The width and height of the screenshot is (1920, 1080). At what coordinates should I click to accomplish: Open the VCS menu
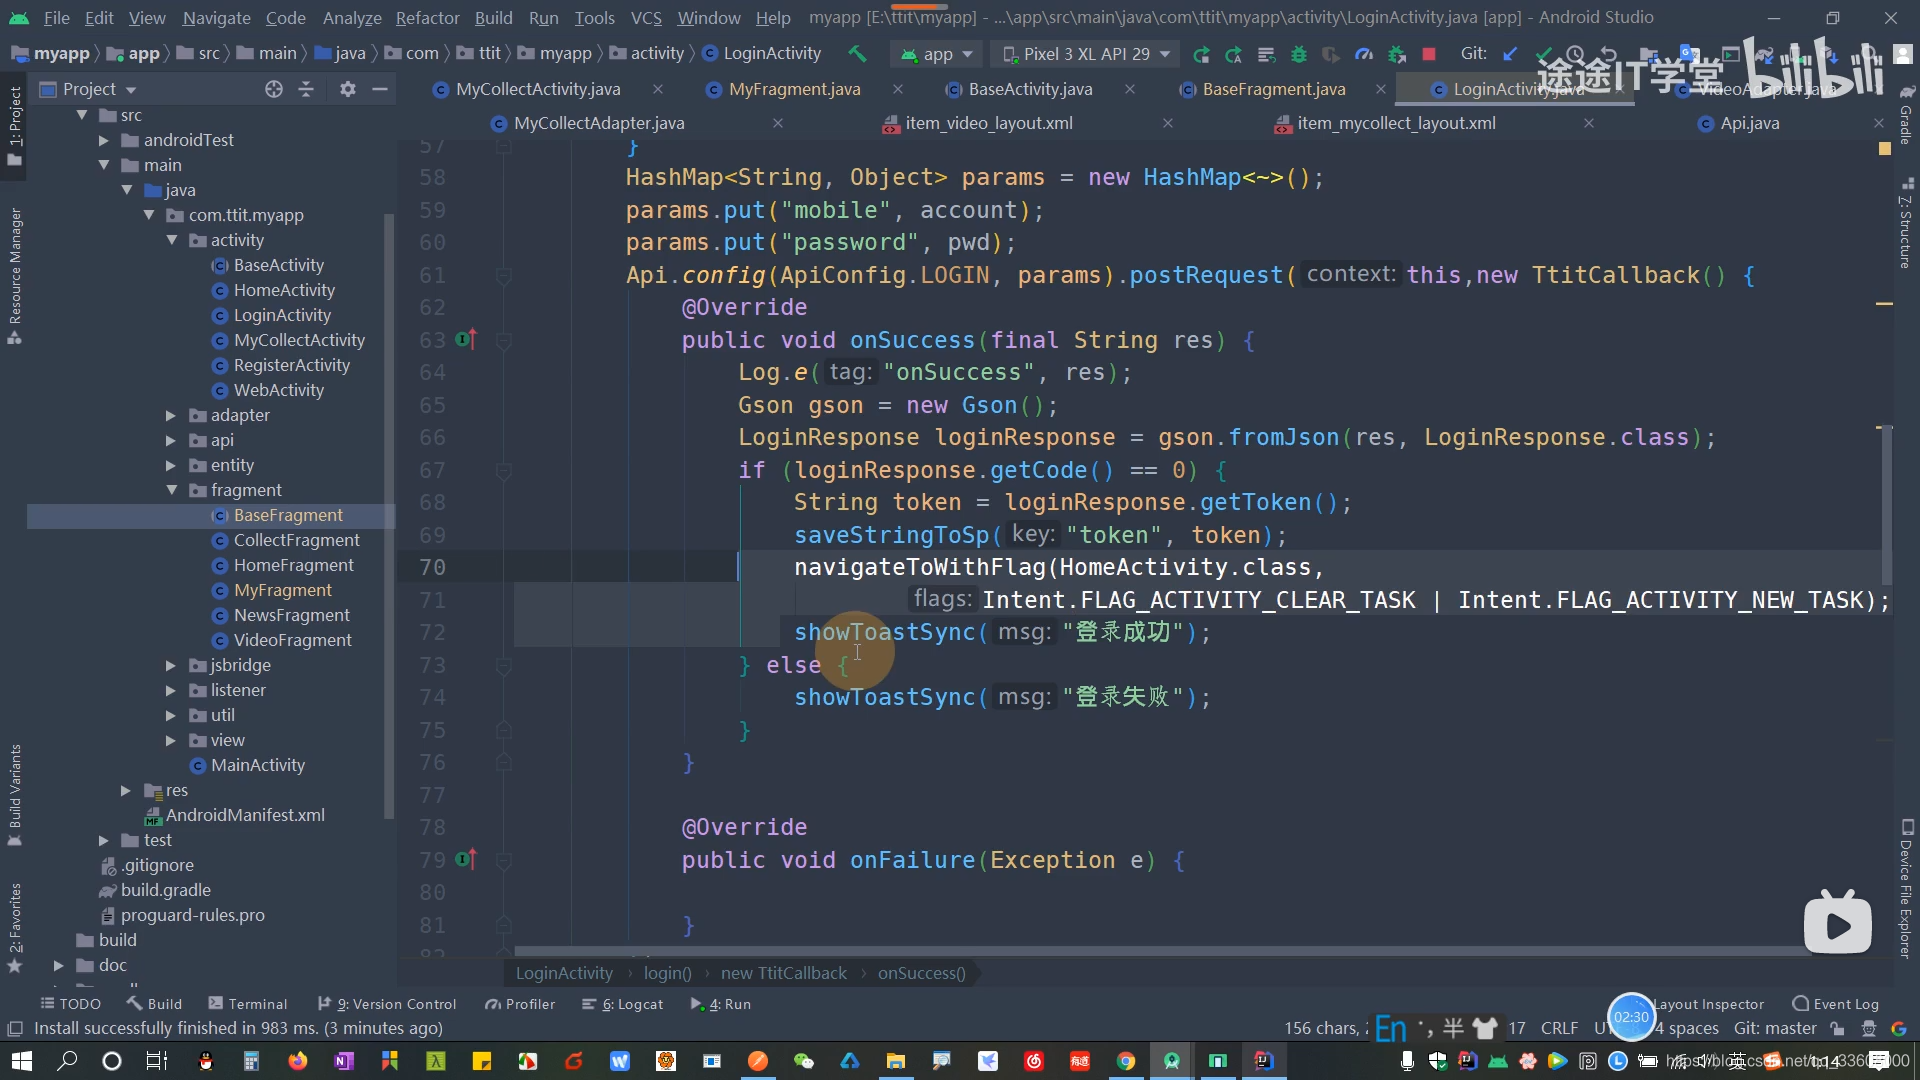(646, 18)
